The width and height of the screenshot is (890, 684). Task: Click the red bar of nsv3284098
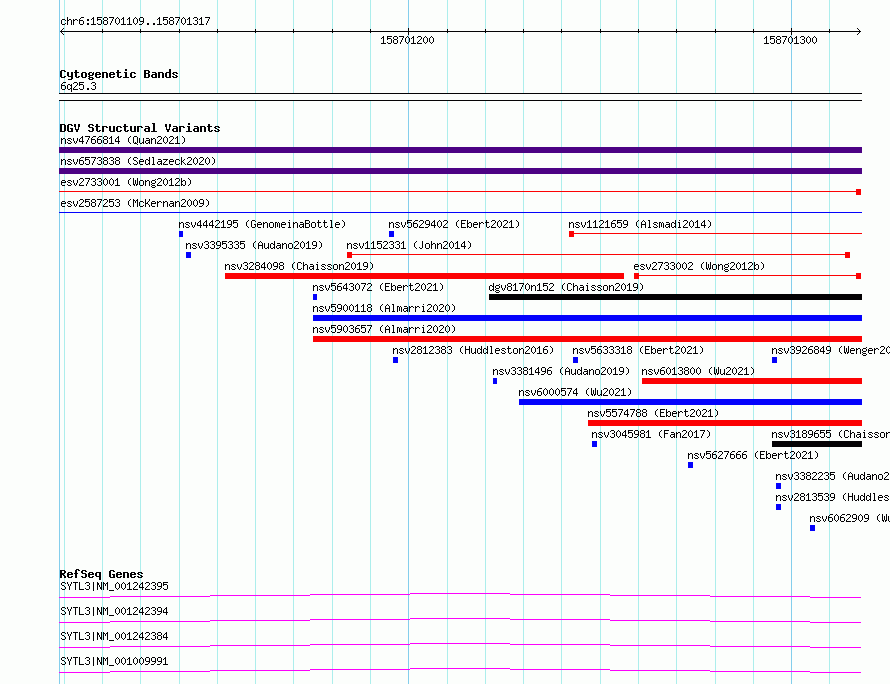[x=425, y=276]
